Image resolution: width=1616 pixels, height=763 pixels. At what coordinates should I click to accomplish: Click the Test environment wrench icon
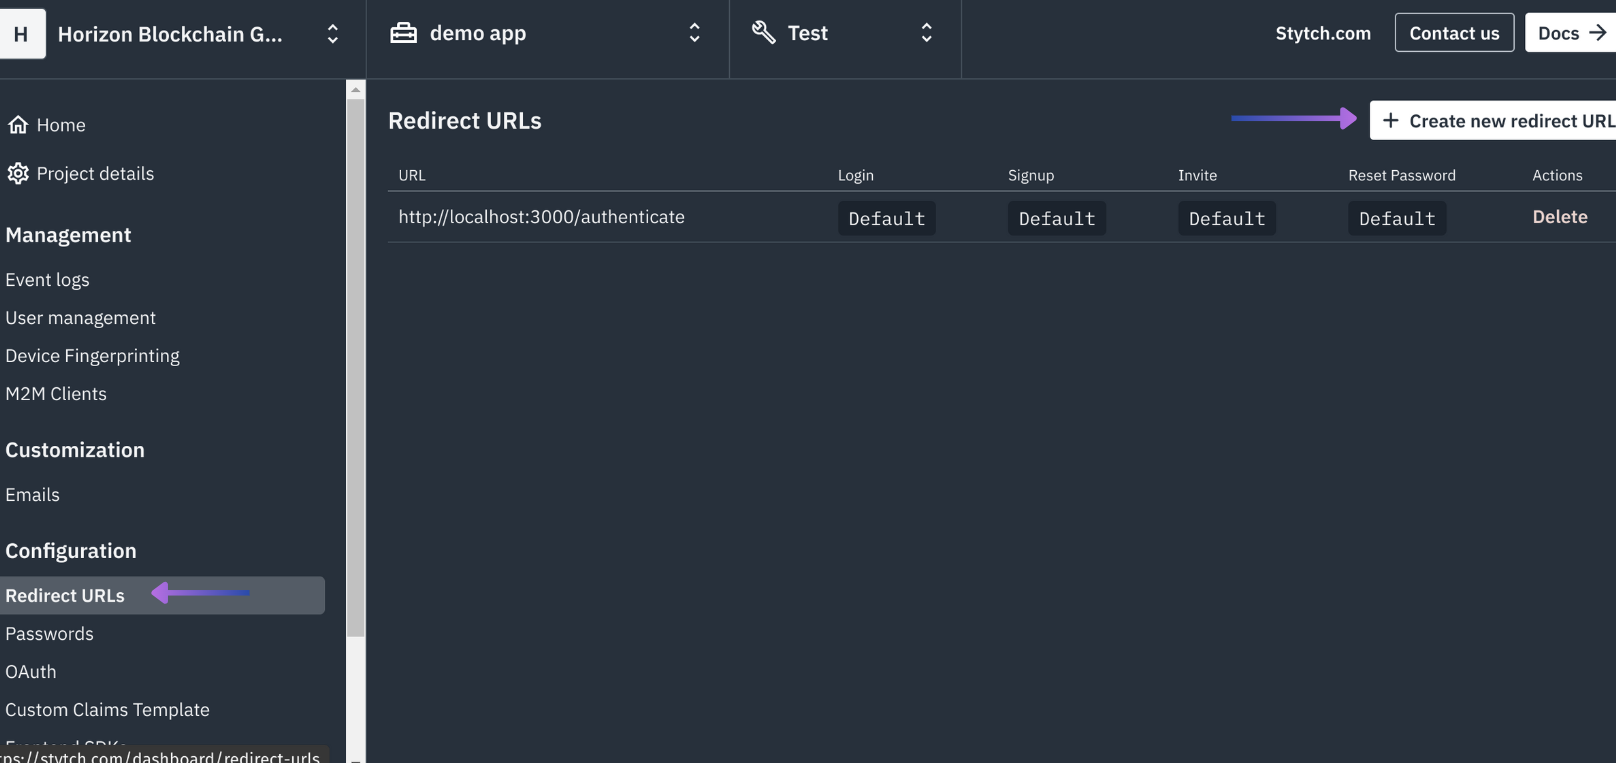(x=764, y=33)
